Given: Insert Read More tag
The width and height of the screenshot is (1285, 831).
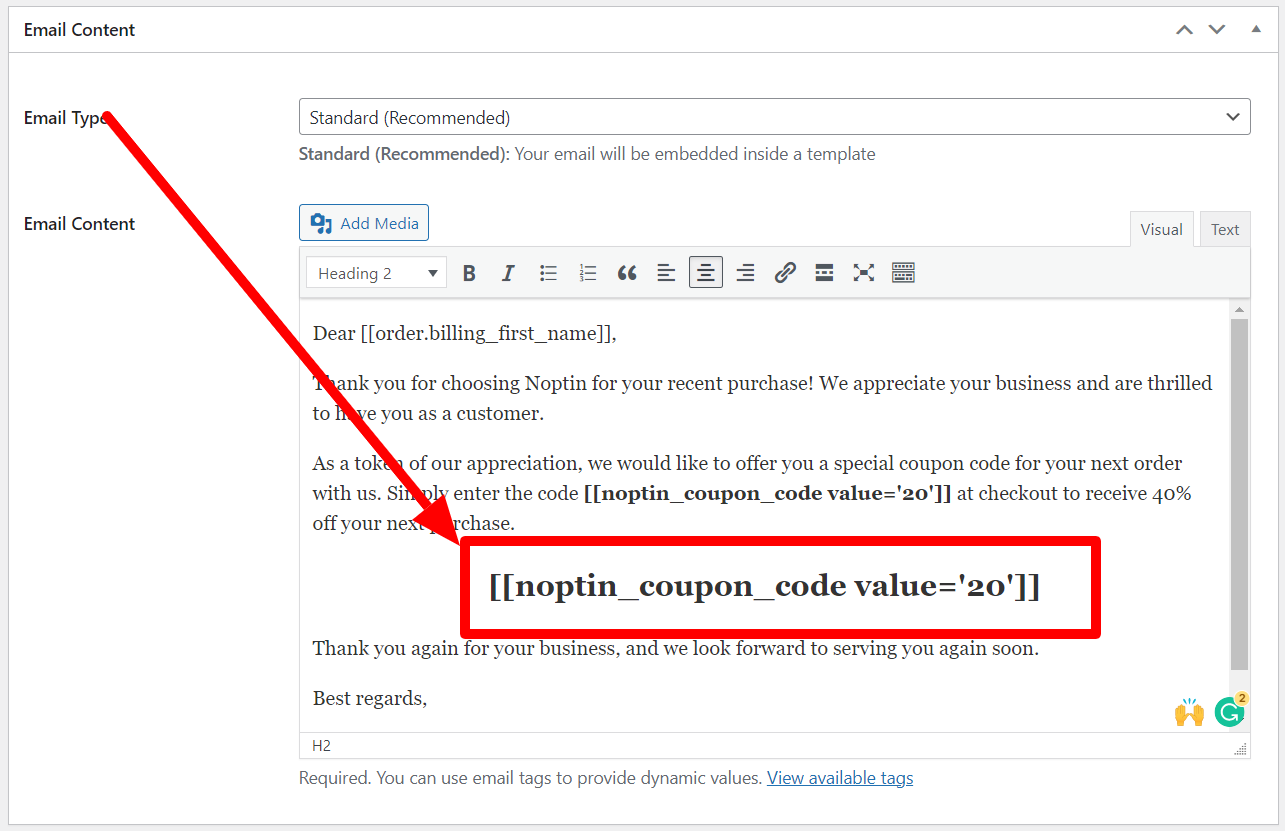Looking at the screenshot, I should pyautogui.click(x=824, y=273).
